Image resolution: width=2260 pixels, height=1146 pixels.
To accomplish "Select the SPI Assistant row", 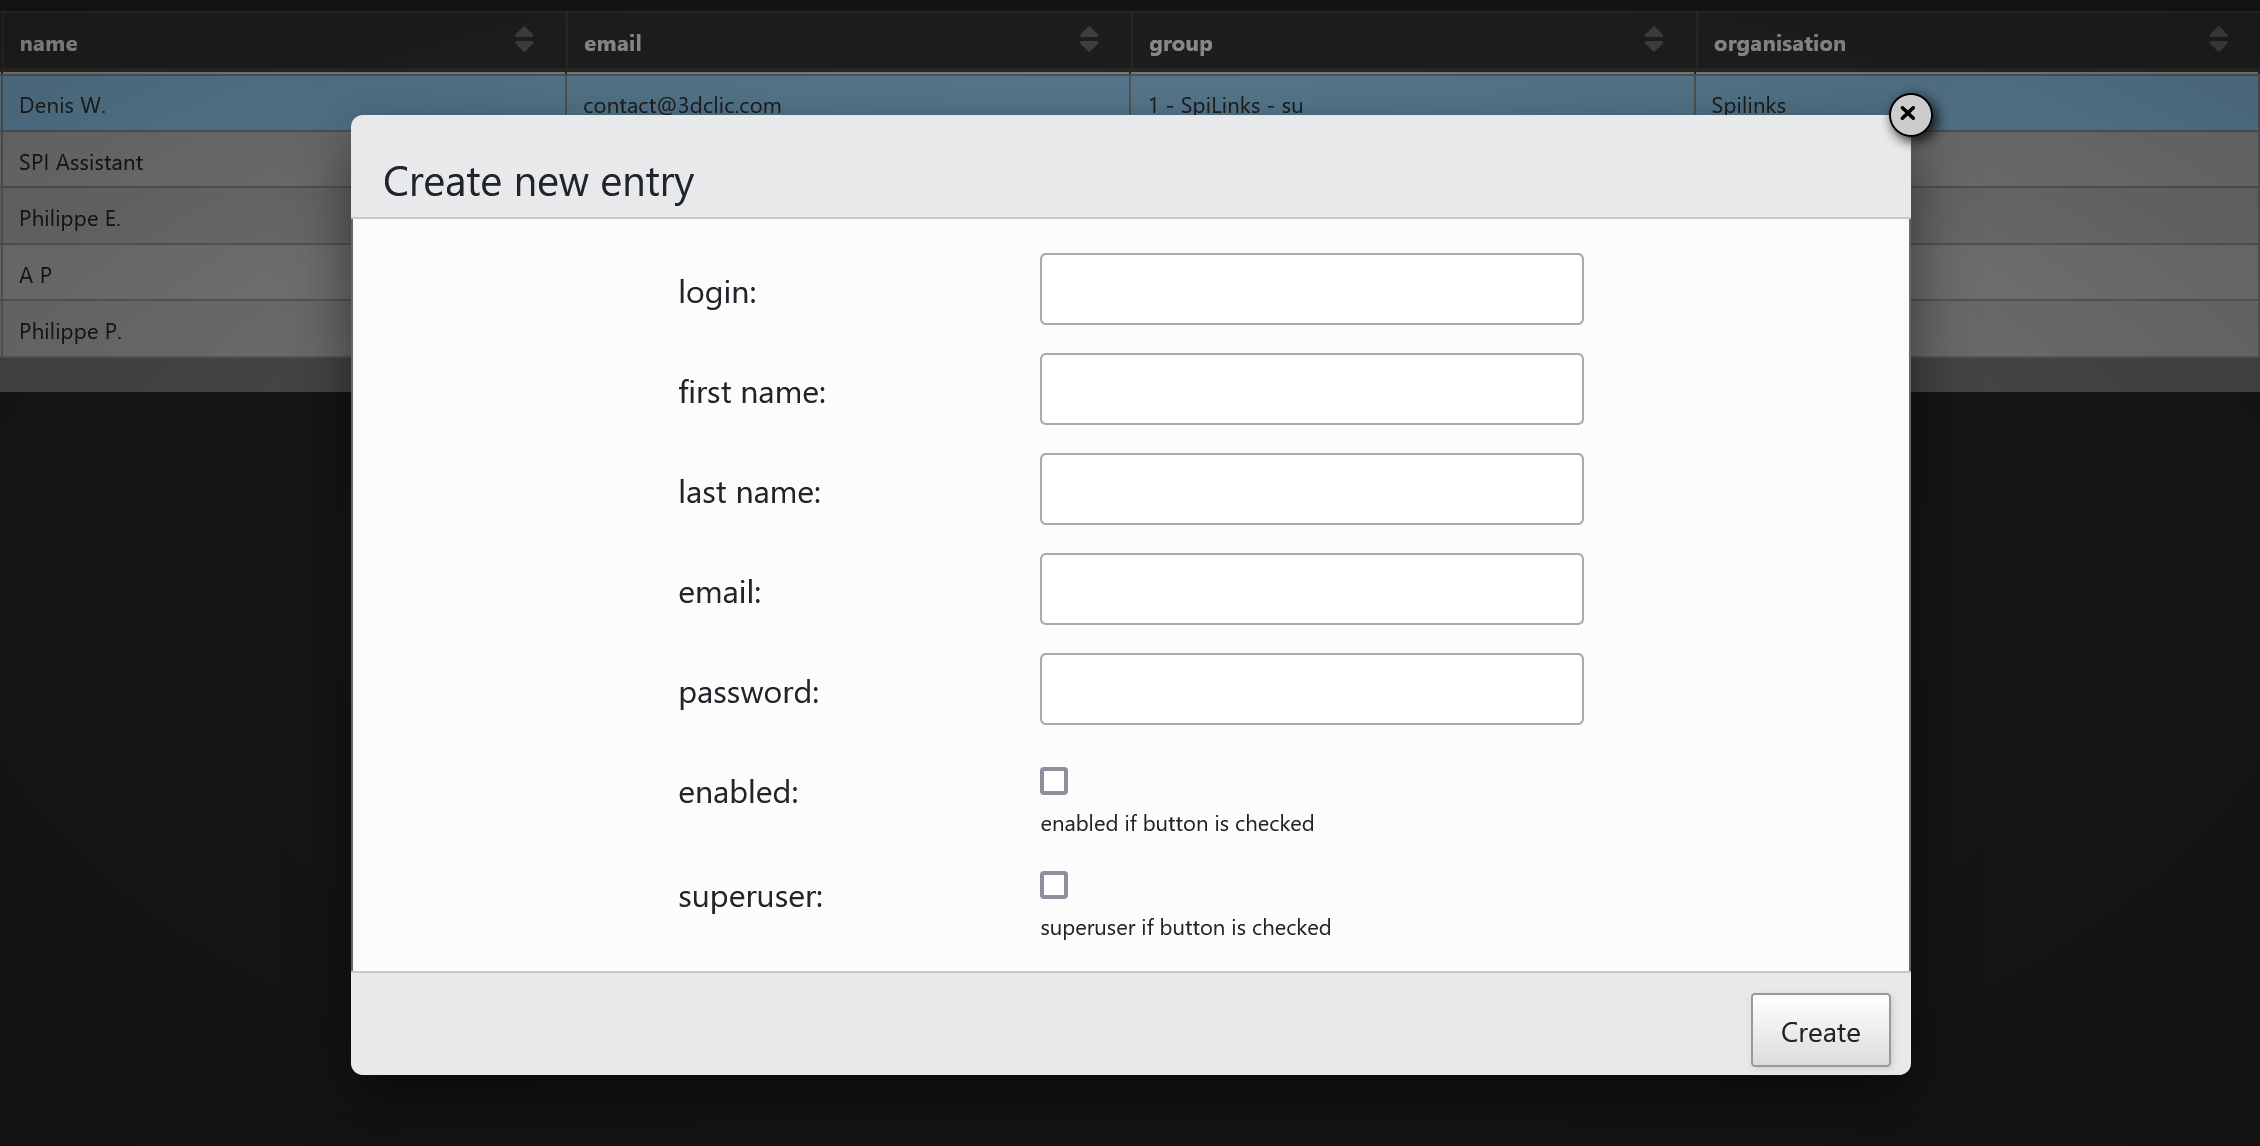I will pyautogui.click(x=81, y=162).
